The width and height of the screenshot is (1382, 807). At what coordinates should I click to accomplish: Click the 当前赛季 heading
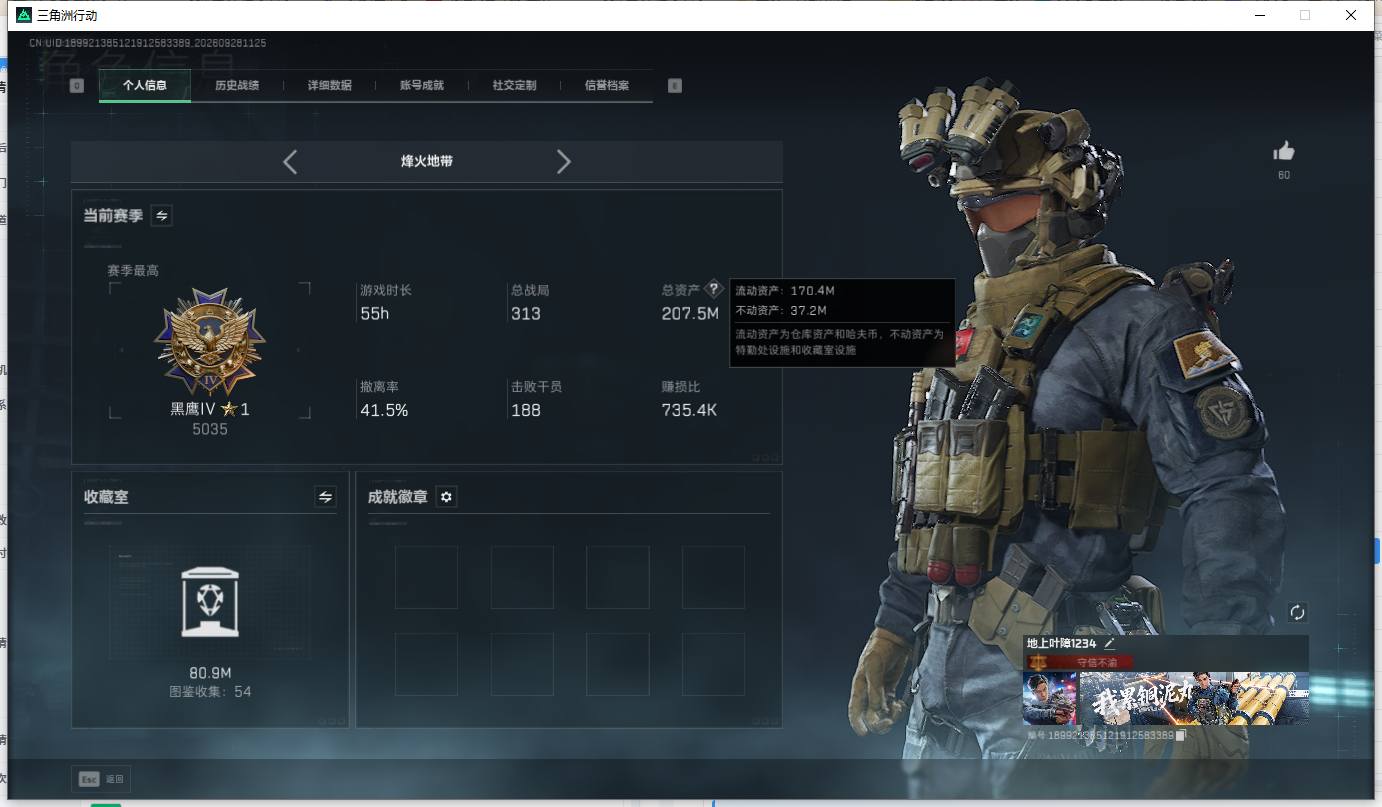click(x=113, y=216)
